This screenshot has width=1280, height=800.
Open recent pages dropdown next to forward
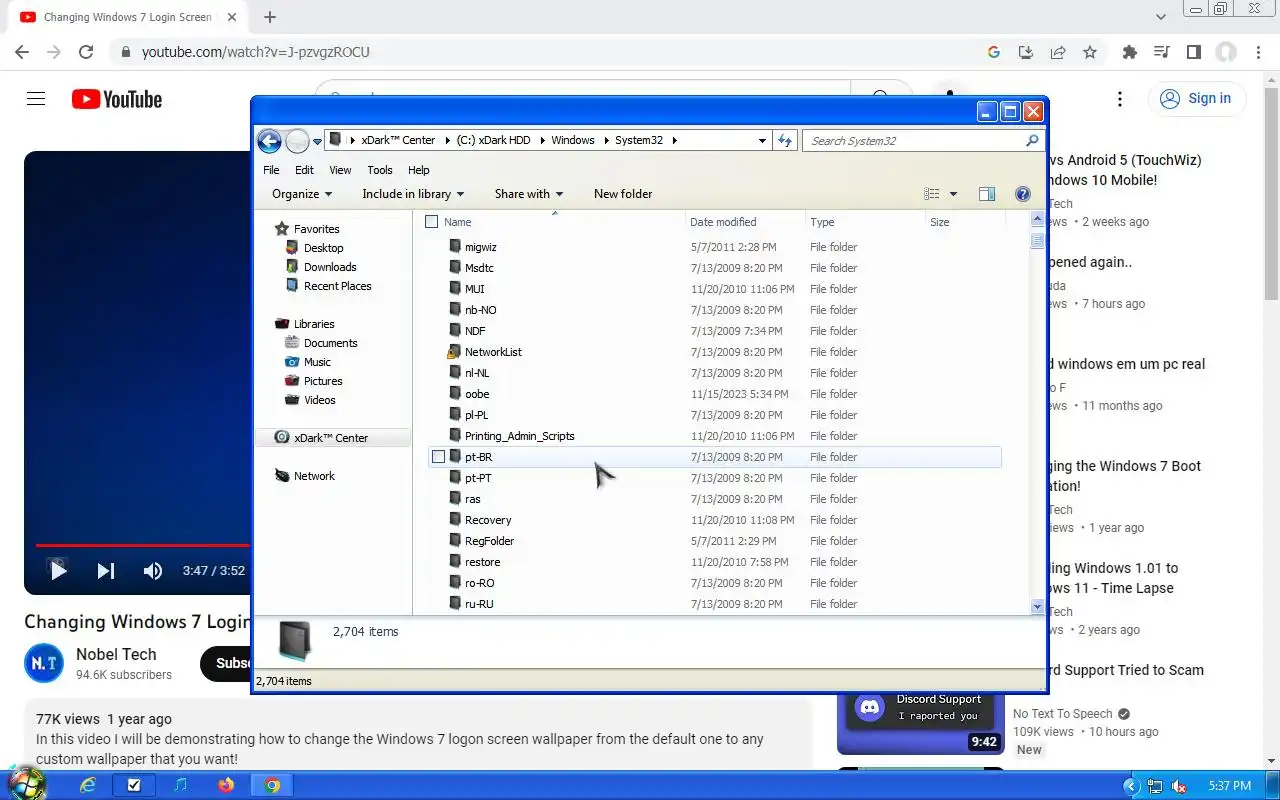317,141
